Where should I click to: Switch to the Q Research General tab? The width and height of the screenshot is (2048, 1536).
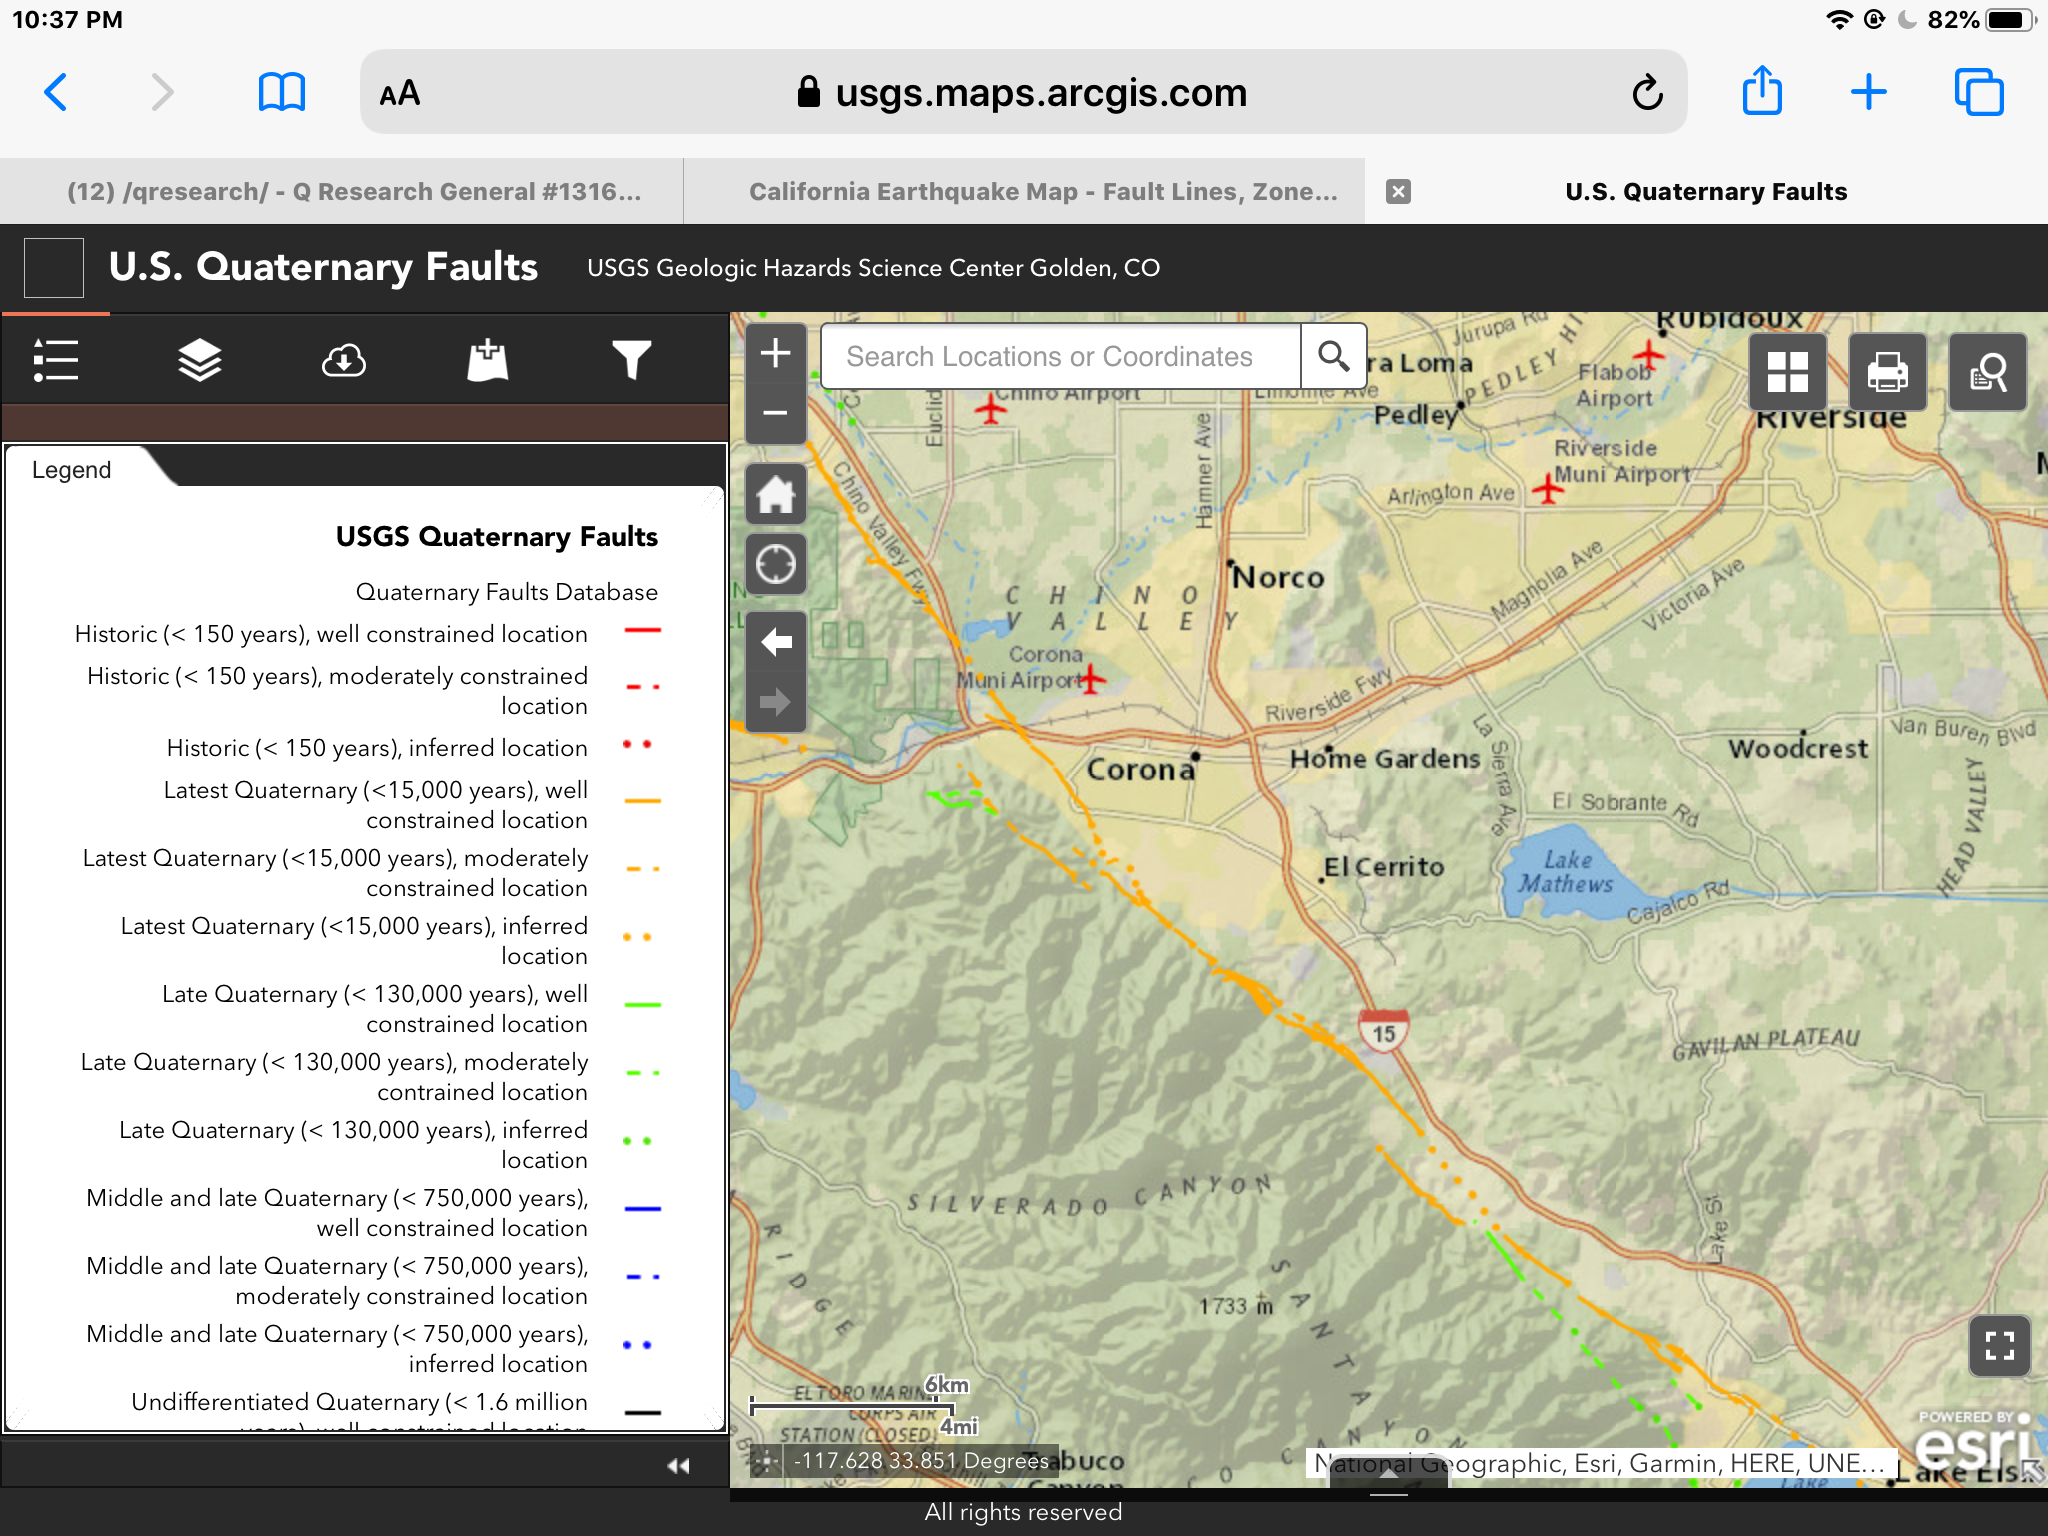tap(354, 191)
